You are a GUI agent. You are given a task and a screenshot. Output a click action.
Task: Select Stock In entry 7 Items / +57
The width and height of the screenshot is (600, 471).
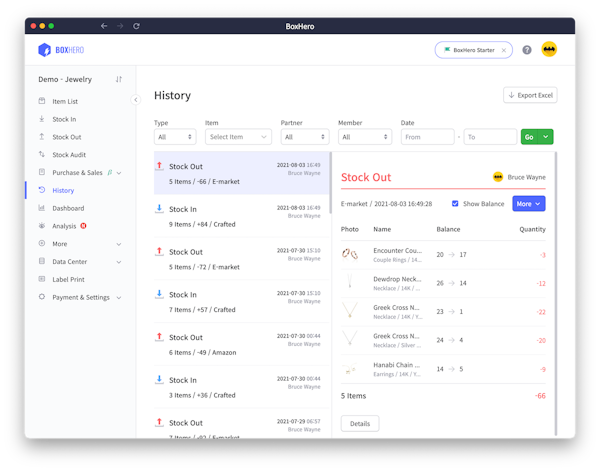pyautogui.click(x=242, y=302)
